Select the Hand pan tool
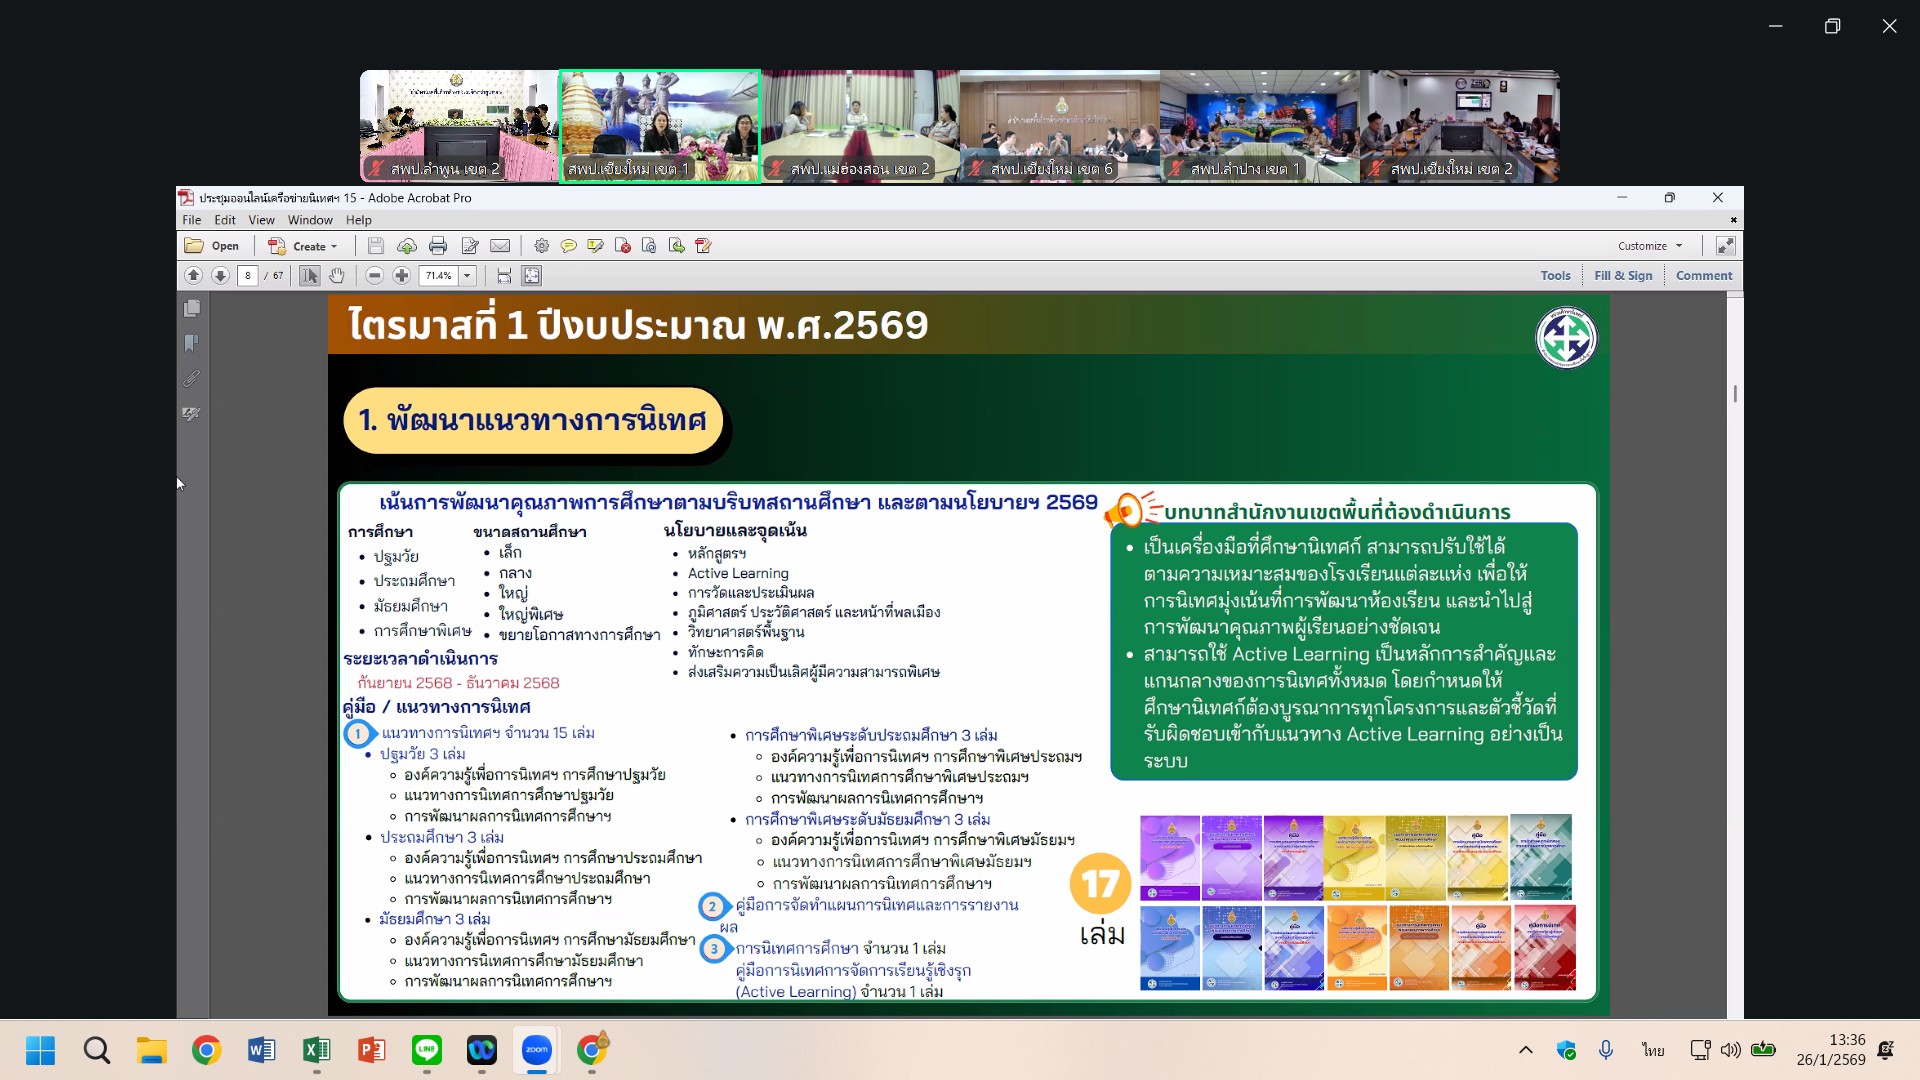 click(x=337, y=276)
